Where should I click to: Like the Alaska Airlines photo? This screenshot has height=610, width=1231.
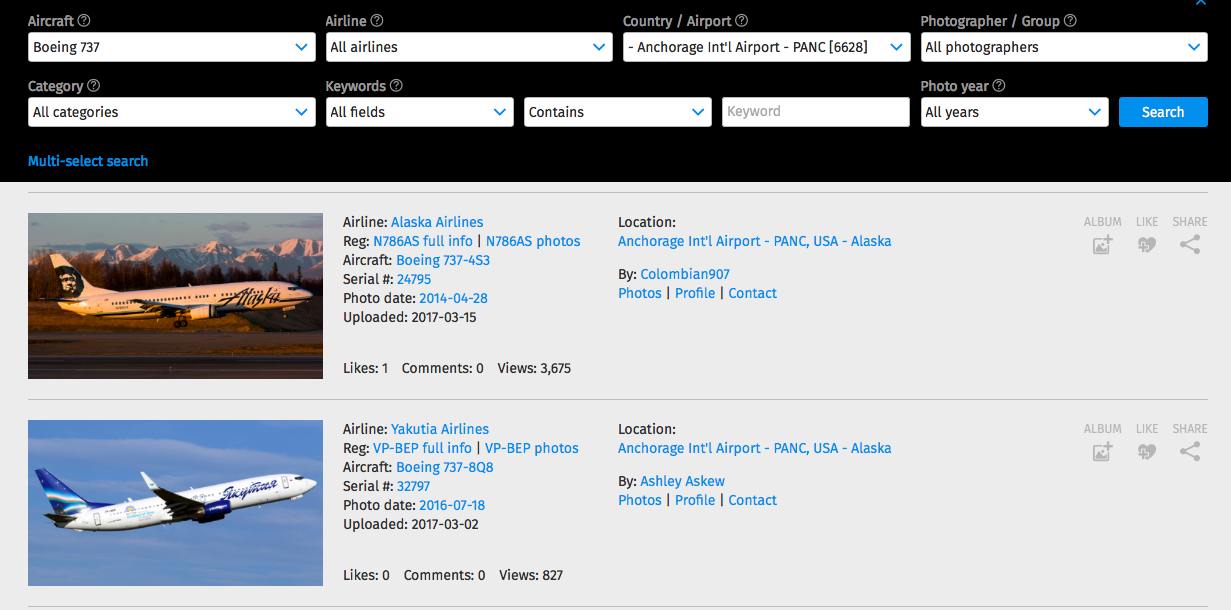click(1146, 245)
